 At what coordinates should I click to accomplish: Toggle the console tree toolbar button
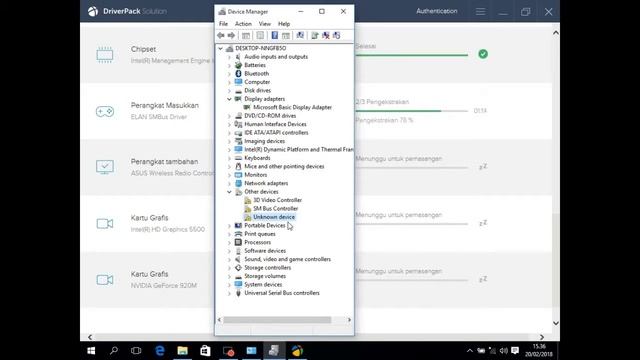pyautogui.click(x=246, y=36)
